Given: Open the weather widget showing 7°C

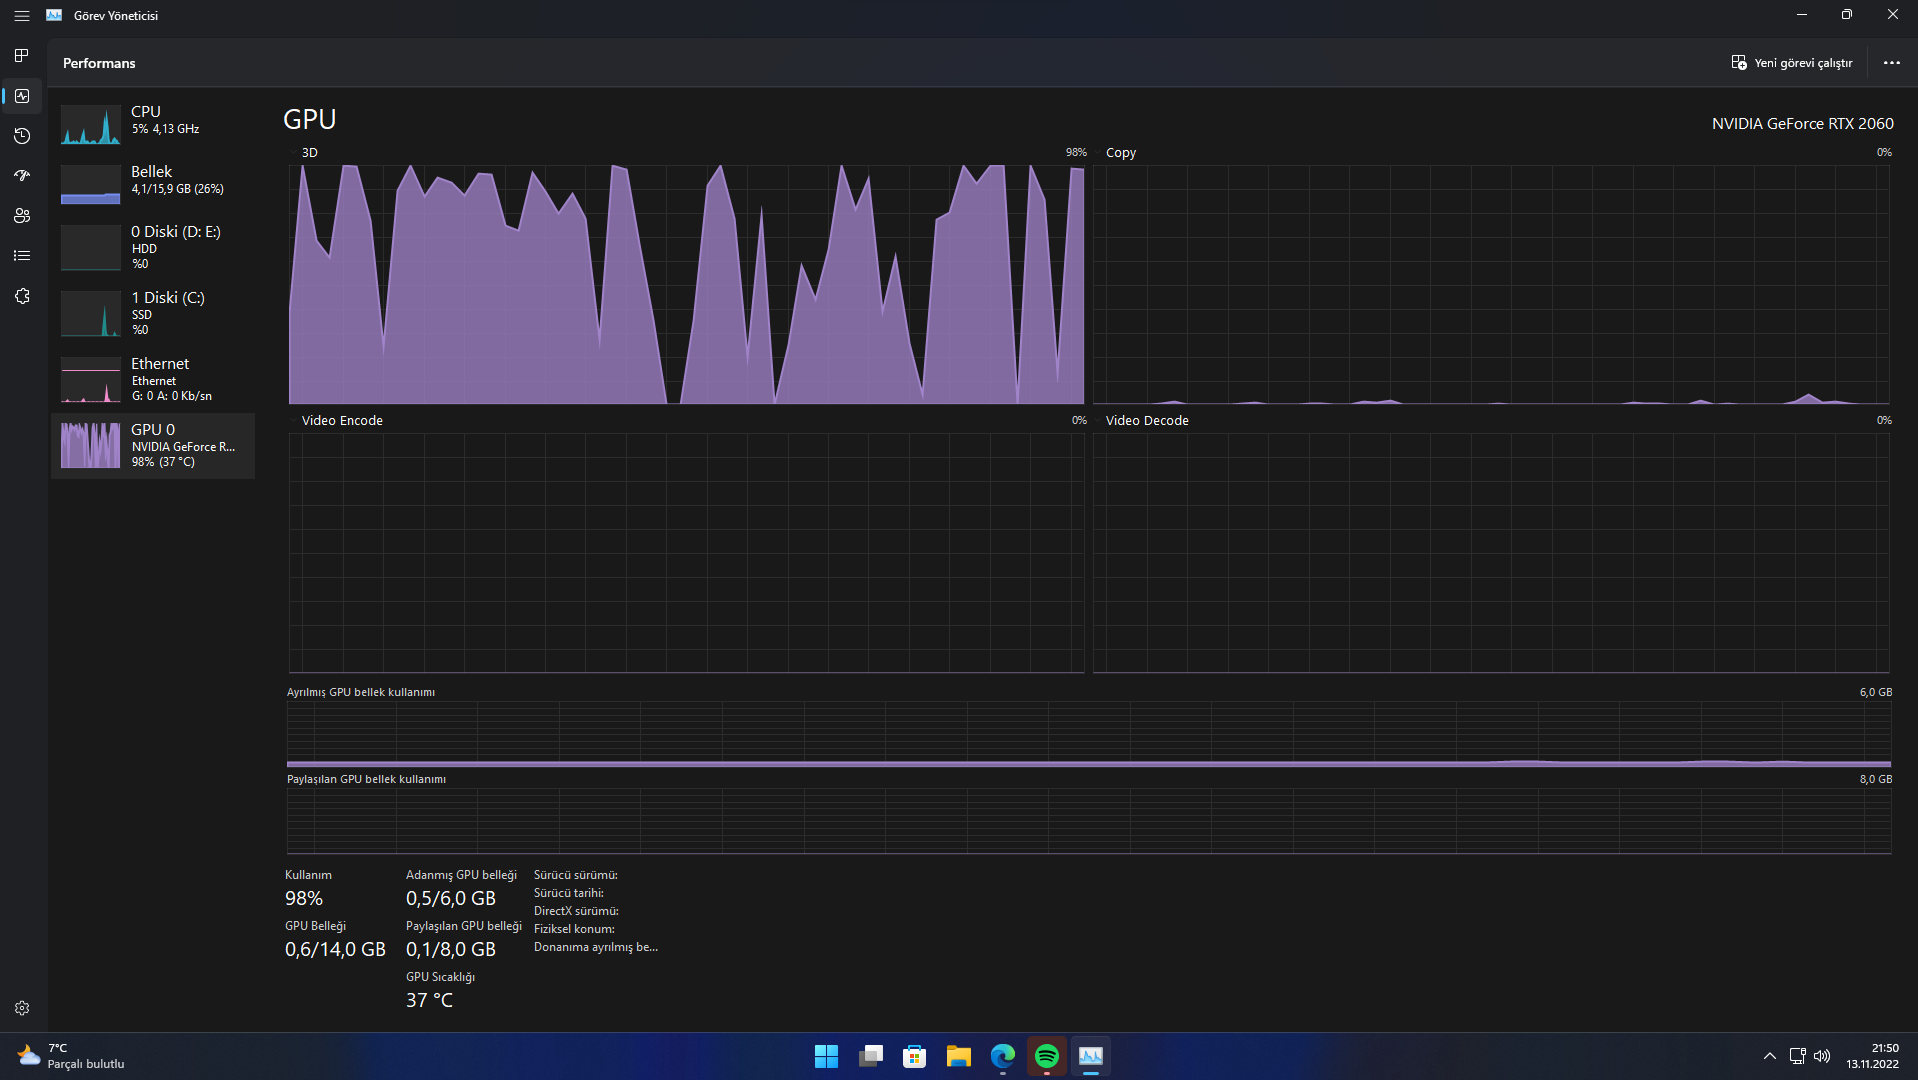Looking at the screenshot, I should coord(71,1056).
